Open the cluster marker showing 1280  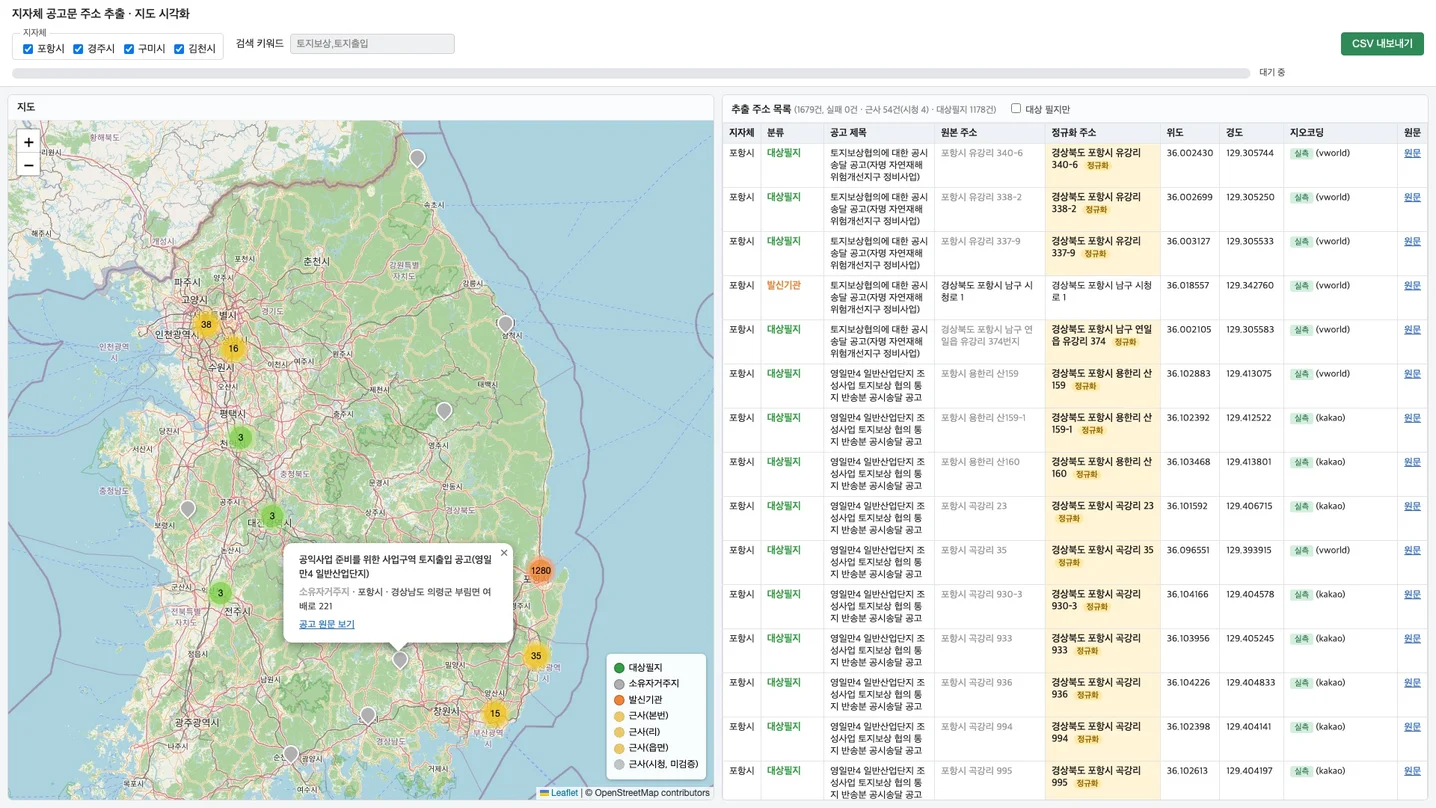541,571
